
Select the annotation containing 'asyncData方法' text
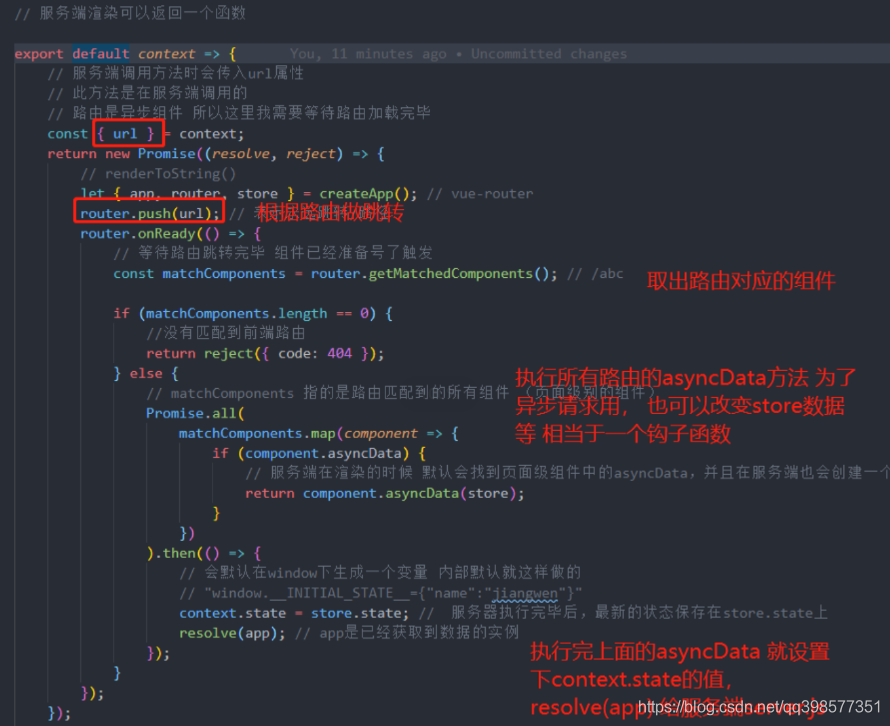tap(685, 377)
